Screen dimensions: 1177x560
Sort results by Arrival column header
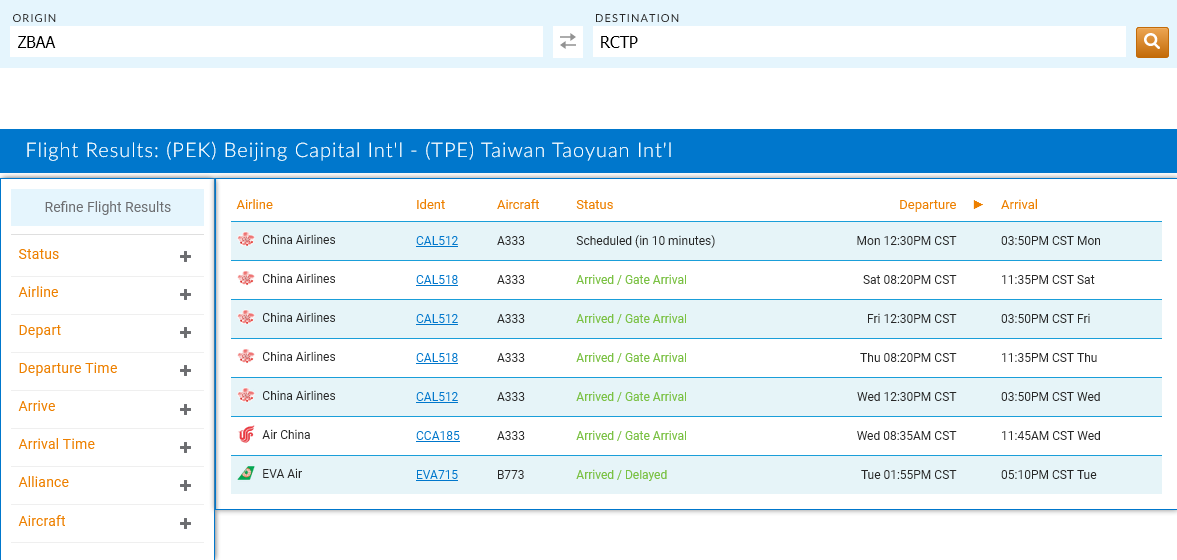tap(1019, 205)
